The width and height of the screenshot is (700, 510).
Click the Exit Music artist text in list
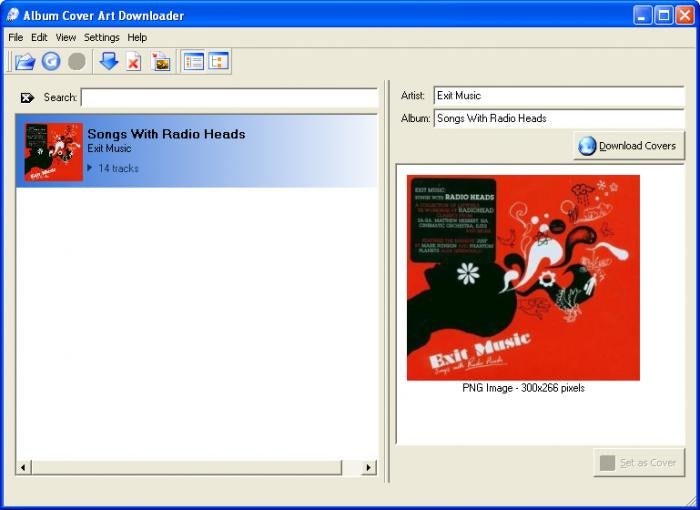point(109,148)
